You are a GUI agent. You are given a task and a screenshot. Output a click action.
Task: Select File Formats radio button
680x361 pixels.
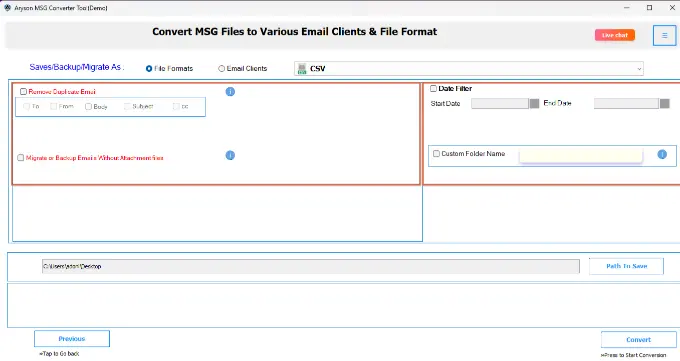pos(149,69)
